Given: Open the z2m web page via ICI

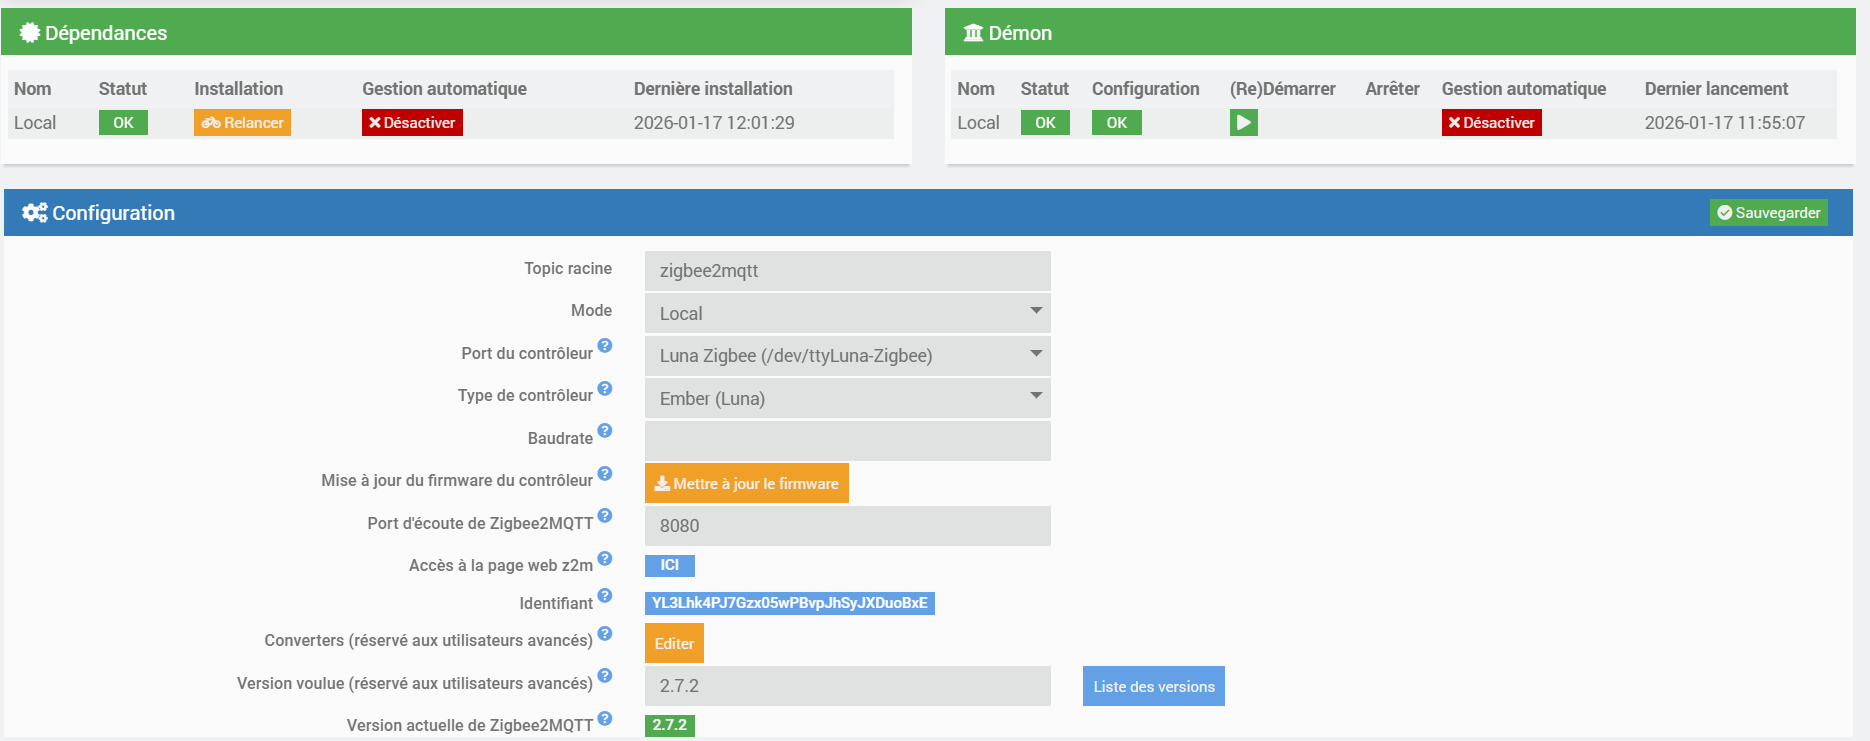Looking at the screenshot, I should click(x=669, y=566).
